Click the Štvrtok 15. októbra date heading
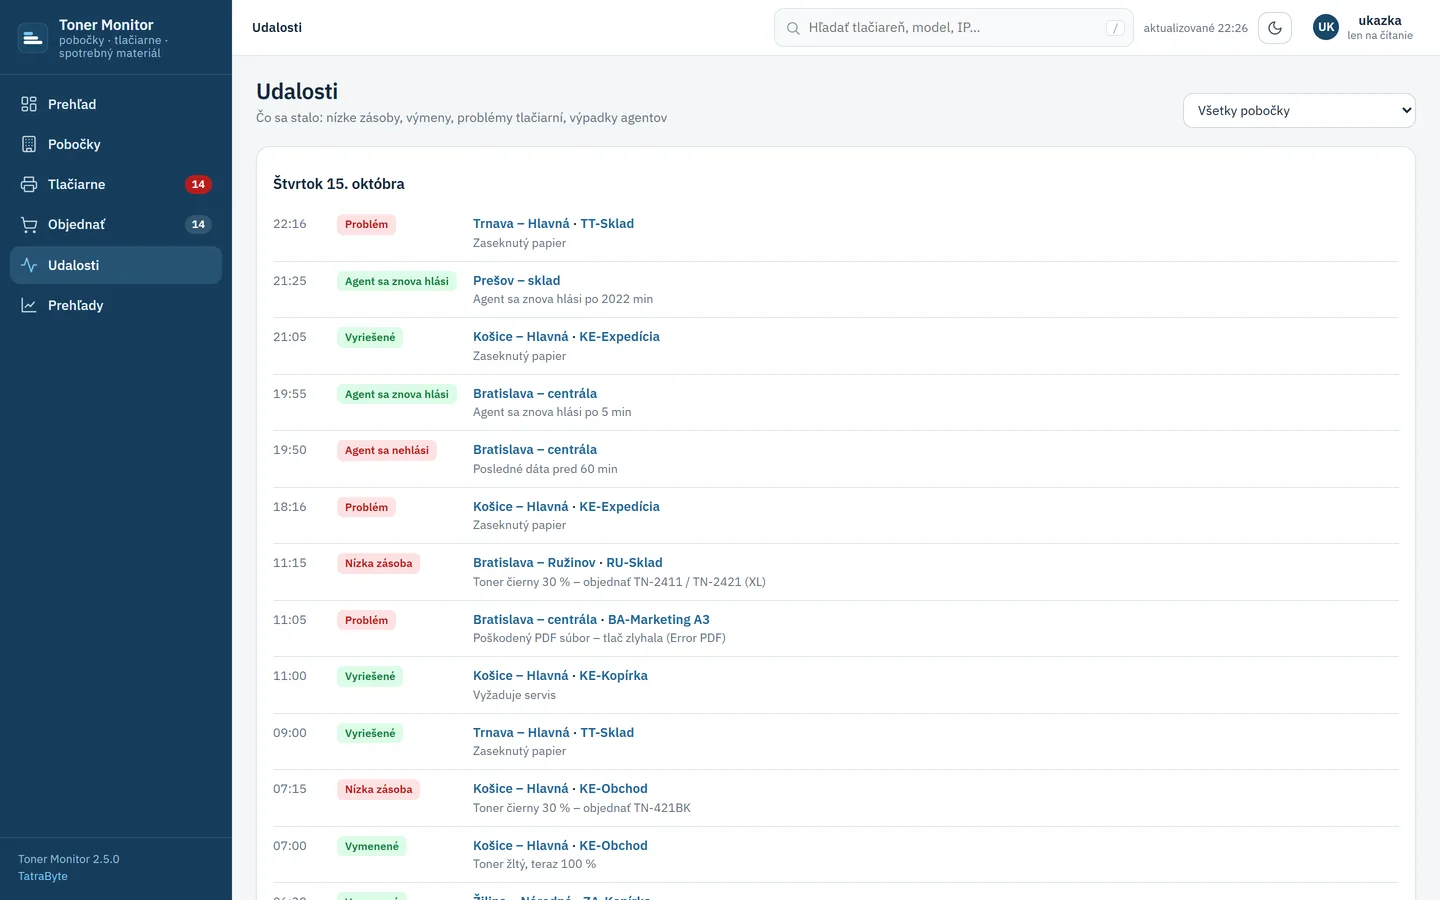 point(339,184)
